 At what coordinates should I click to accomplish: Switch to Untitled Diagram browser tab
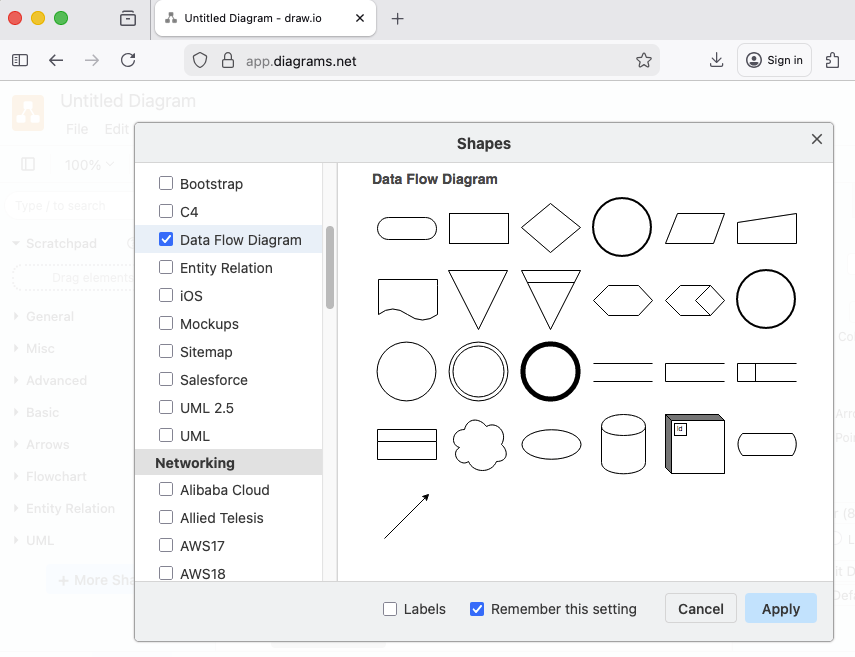click(x=260, y=19)
